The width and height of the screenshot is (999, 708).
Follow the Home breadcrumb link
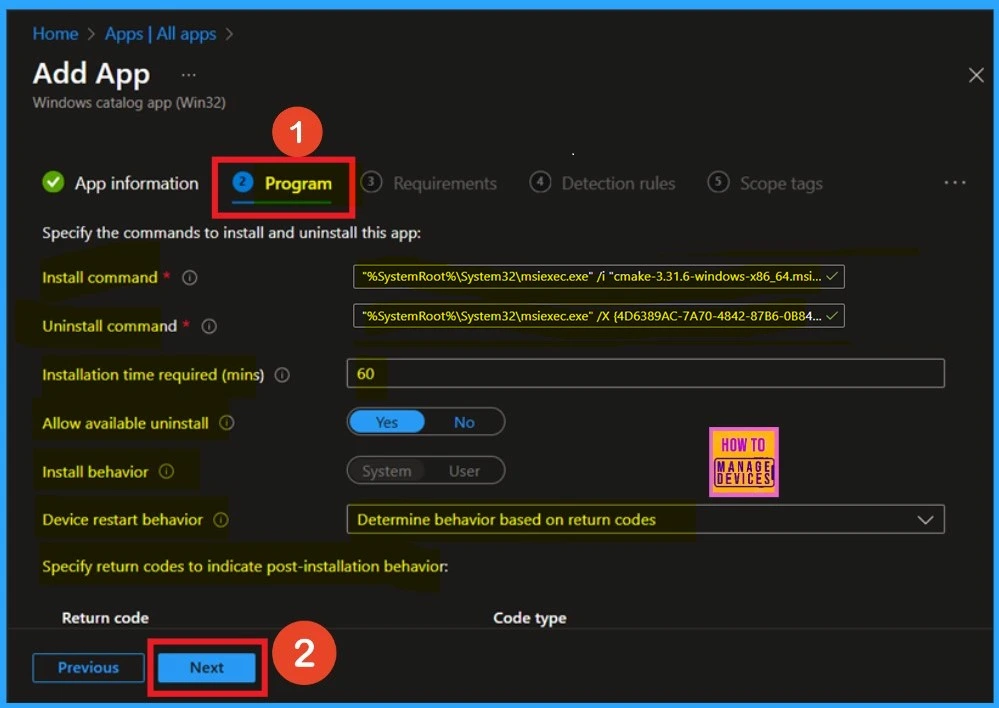point(55,34)
